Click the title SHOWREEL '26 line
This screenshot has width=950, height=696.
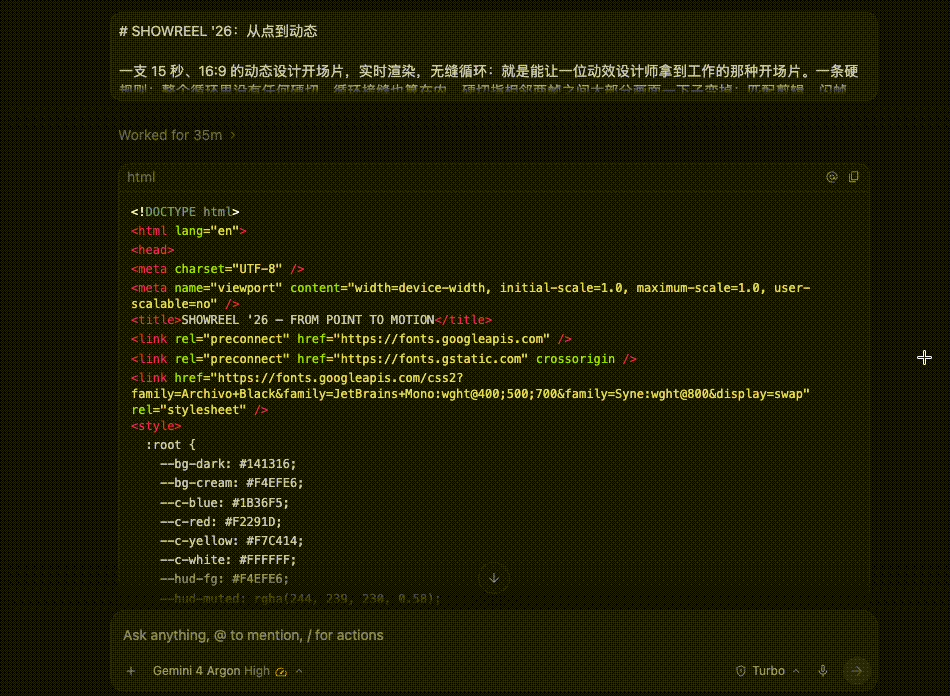311,320
